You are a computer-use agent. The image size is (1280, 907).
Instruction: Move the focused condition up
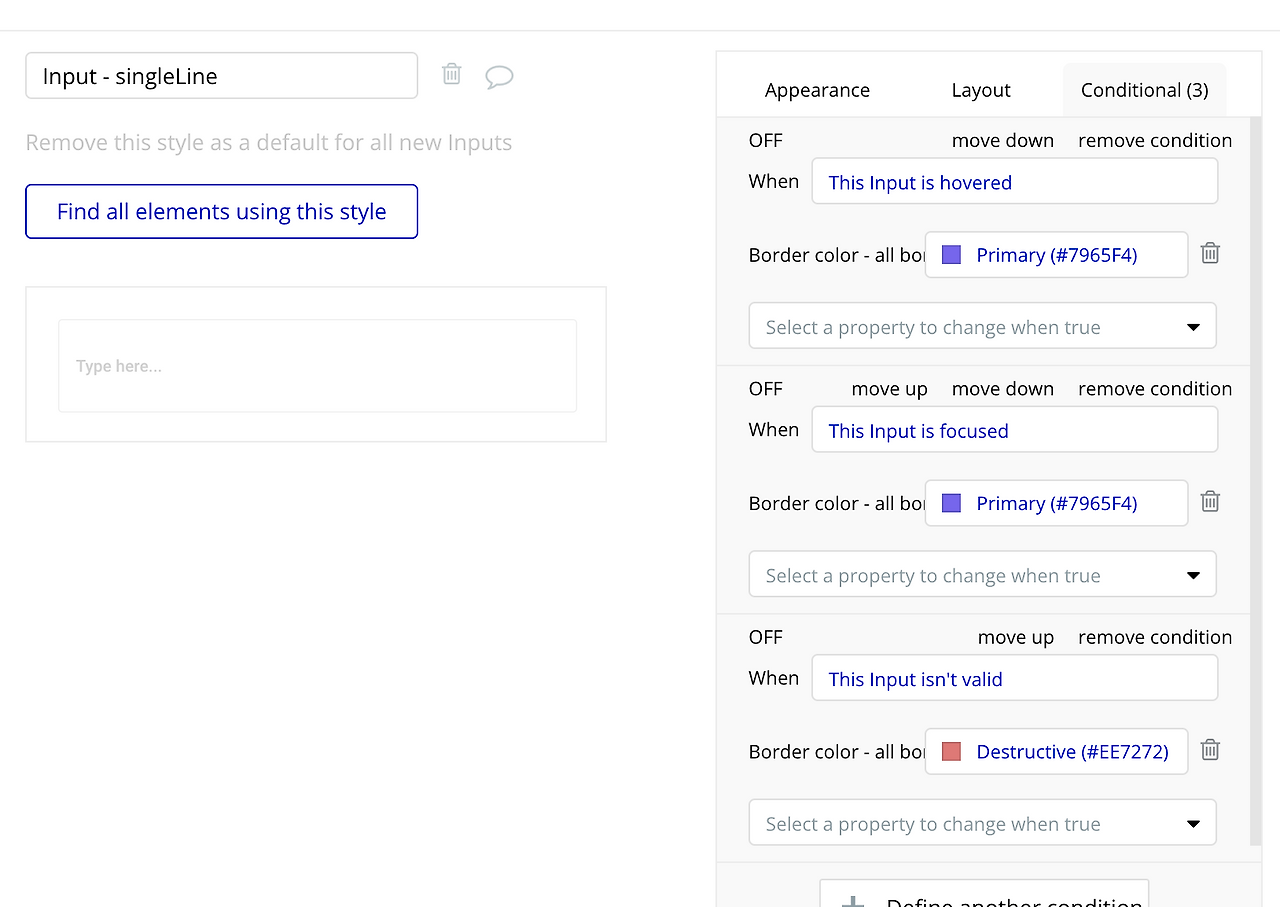(x=889, y=389)
